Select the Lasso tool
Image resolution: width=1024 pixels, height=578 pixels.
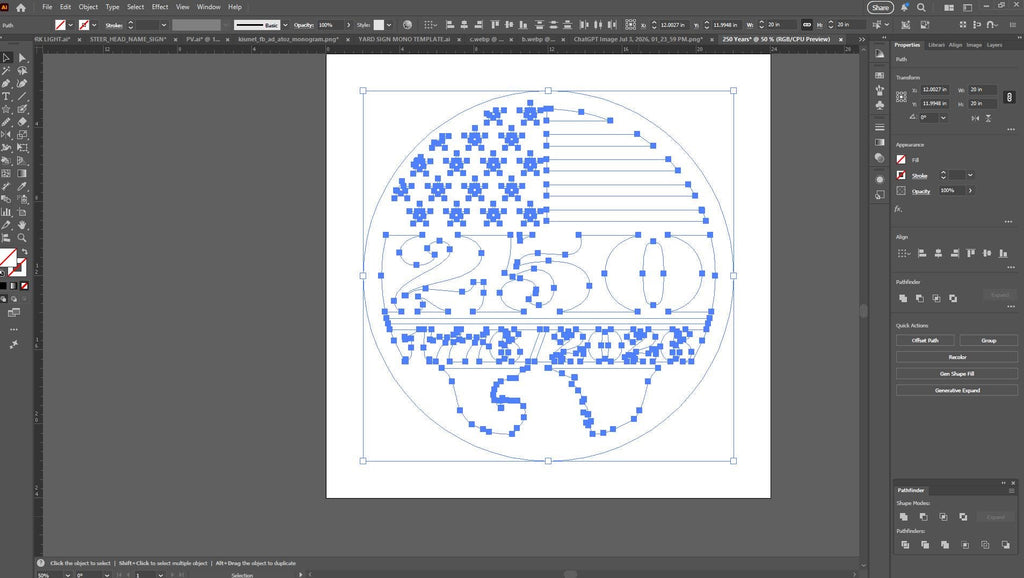22,71
